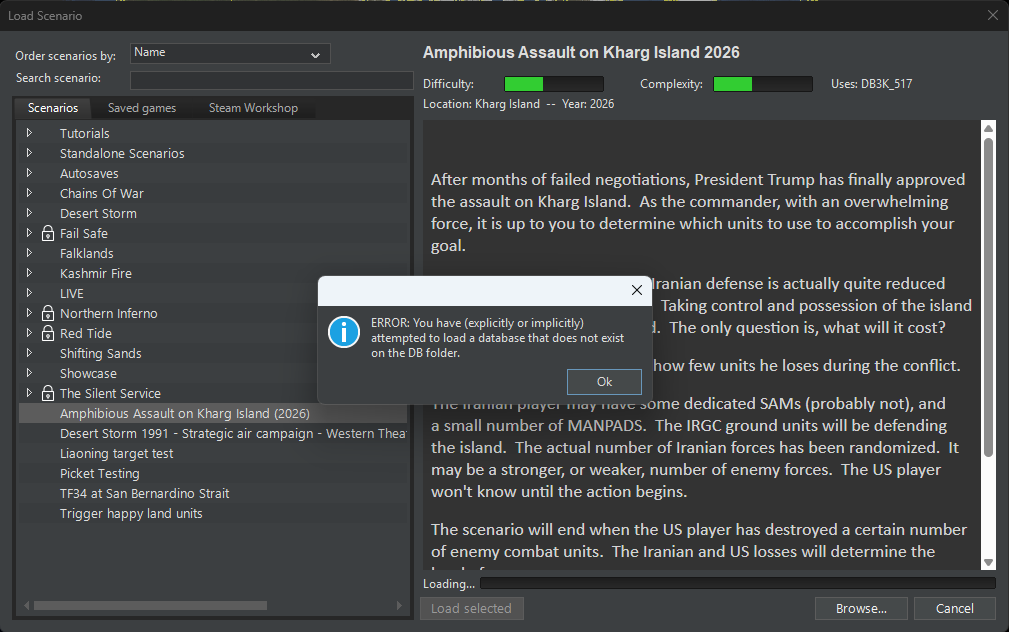This screenshot has width=1009, height=632.
Task: Click the description scrollbar up arrow
Action: click(x=988, y=129)
